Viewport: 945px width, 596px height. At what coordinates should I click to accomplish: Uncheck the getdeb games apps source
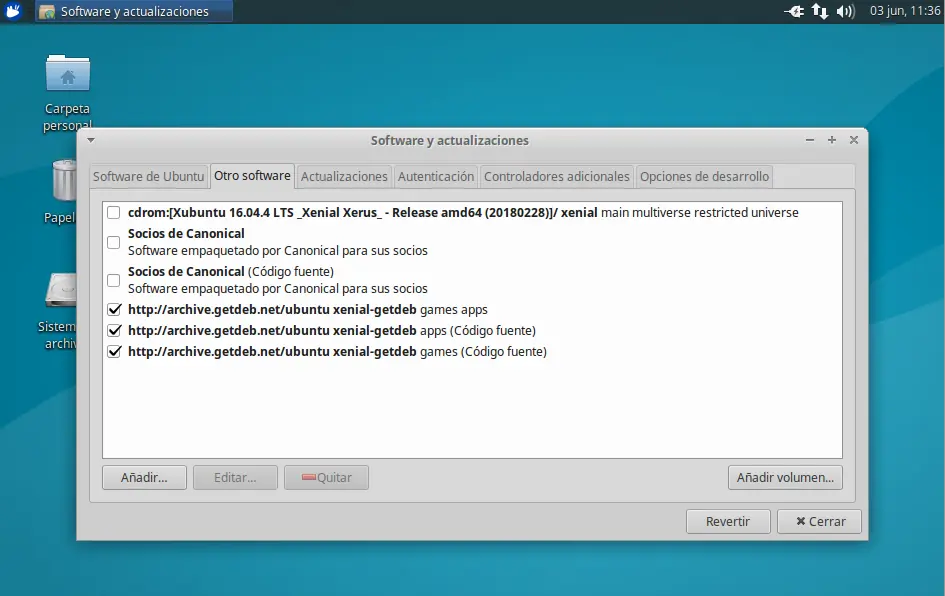pos(114,310)
